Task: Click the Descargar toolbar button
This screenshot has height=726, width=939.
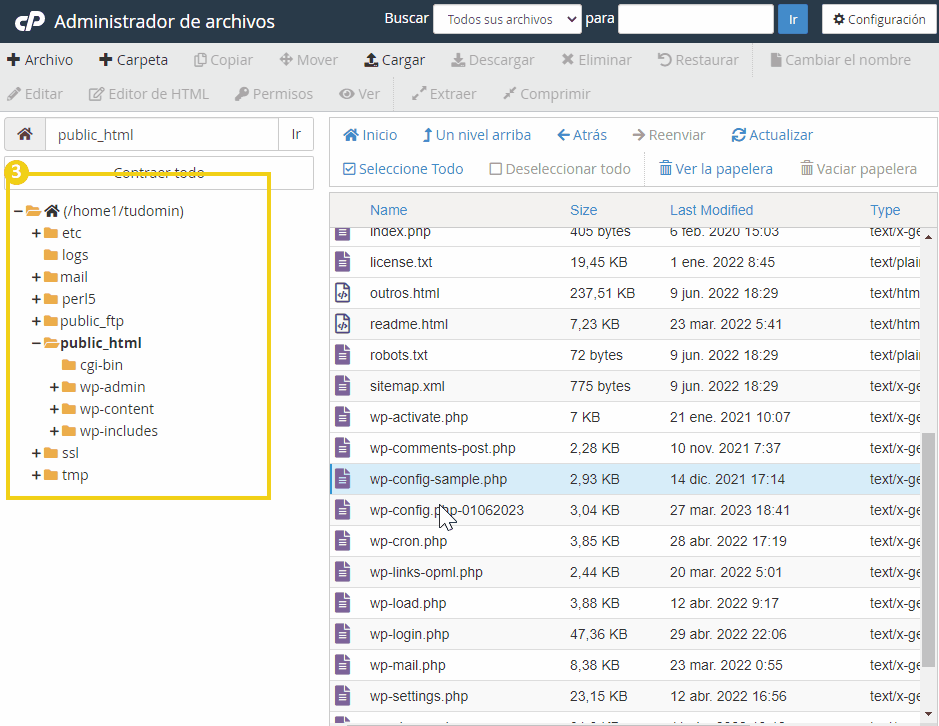Action: click(492, 60)
